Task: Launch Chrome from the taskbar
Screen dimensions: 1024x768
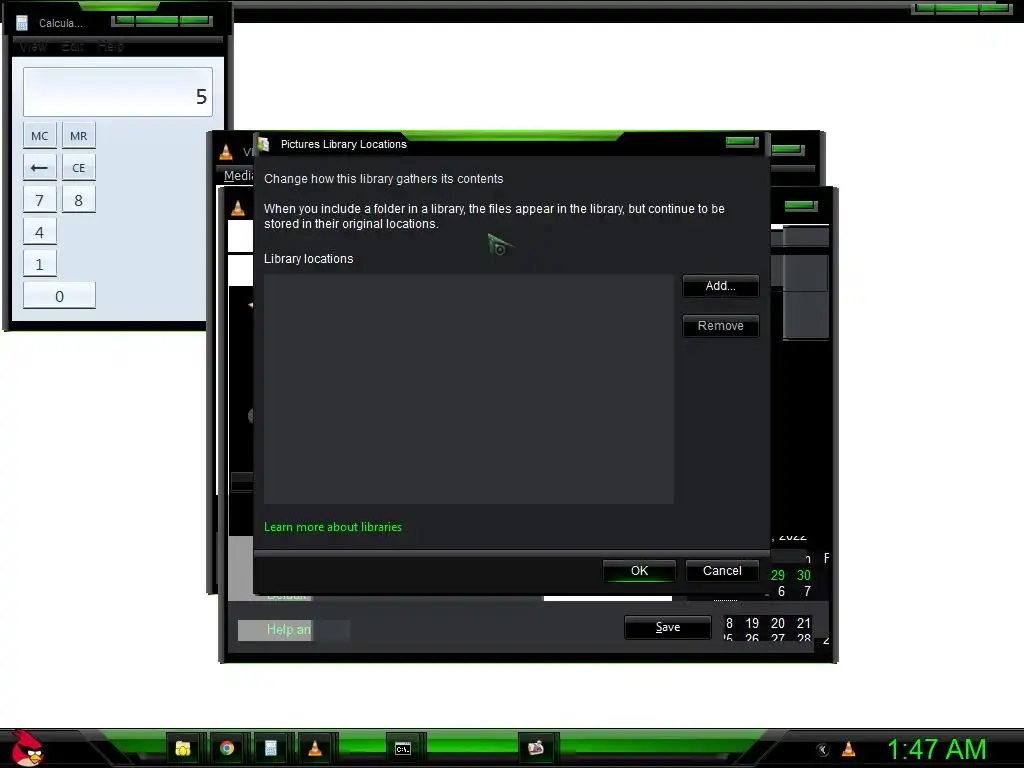Action: pos(227,748)
